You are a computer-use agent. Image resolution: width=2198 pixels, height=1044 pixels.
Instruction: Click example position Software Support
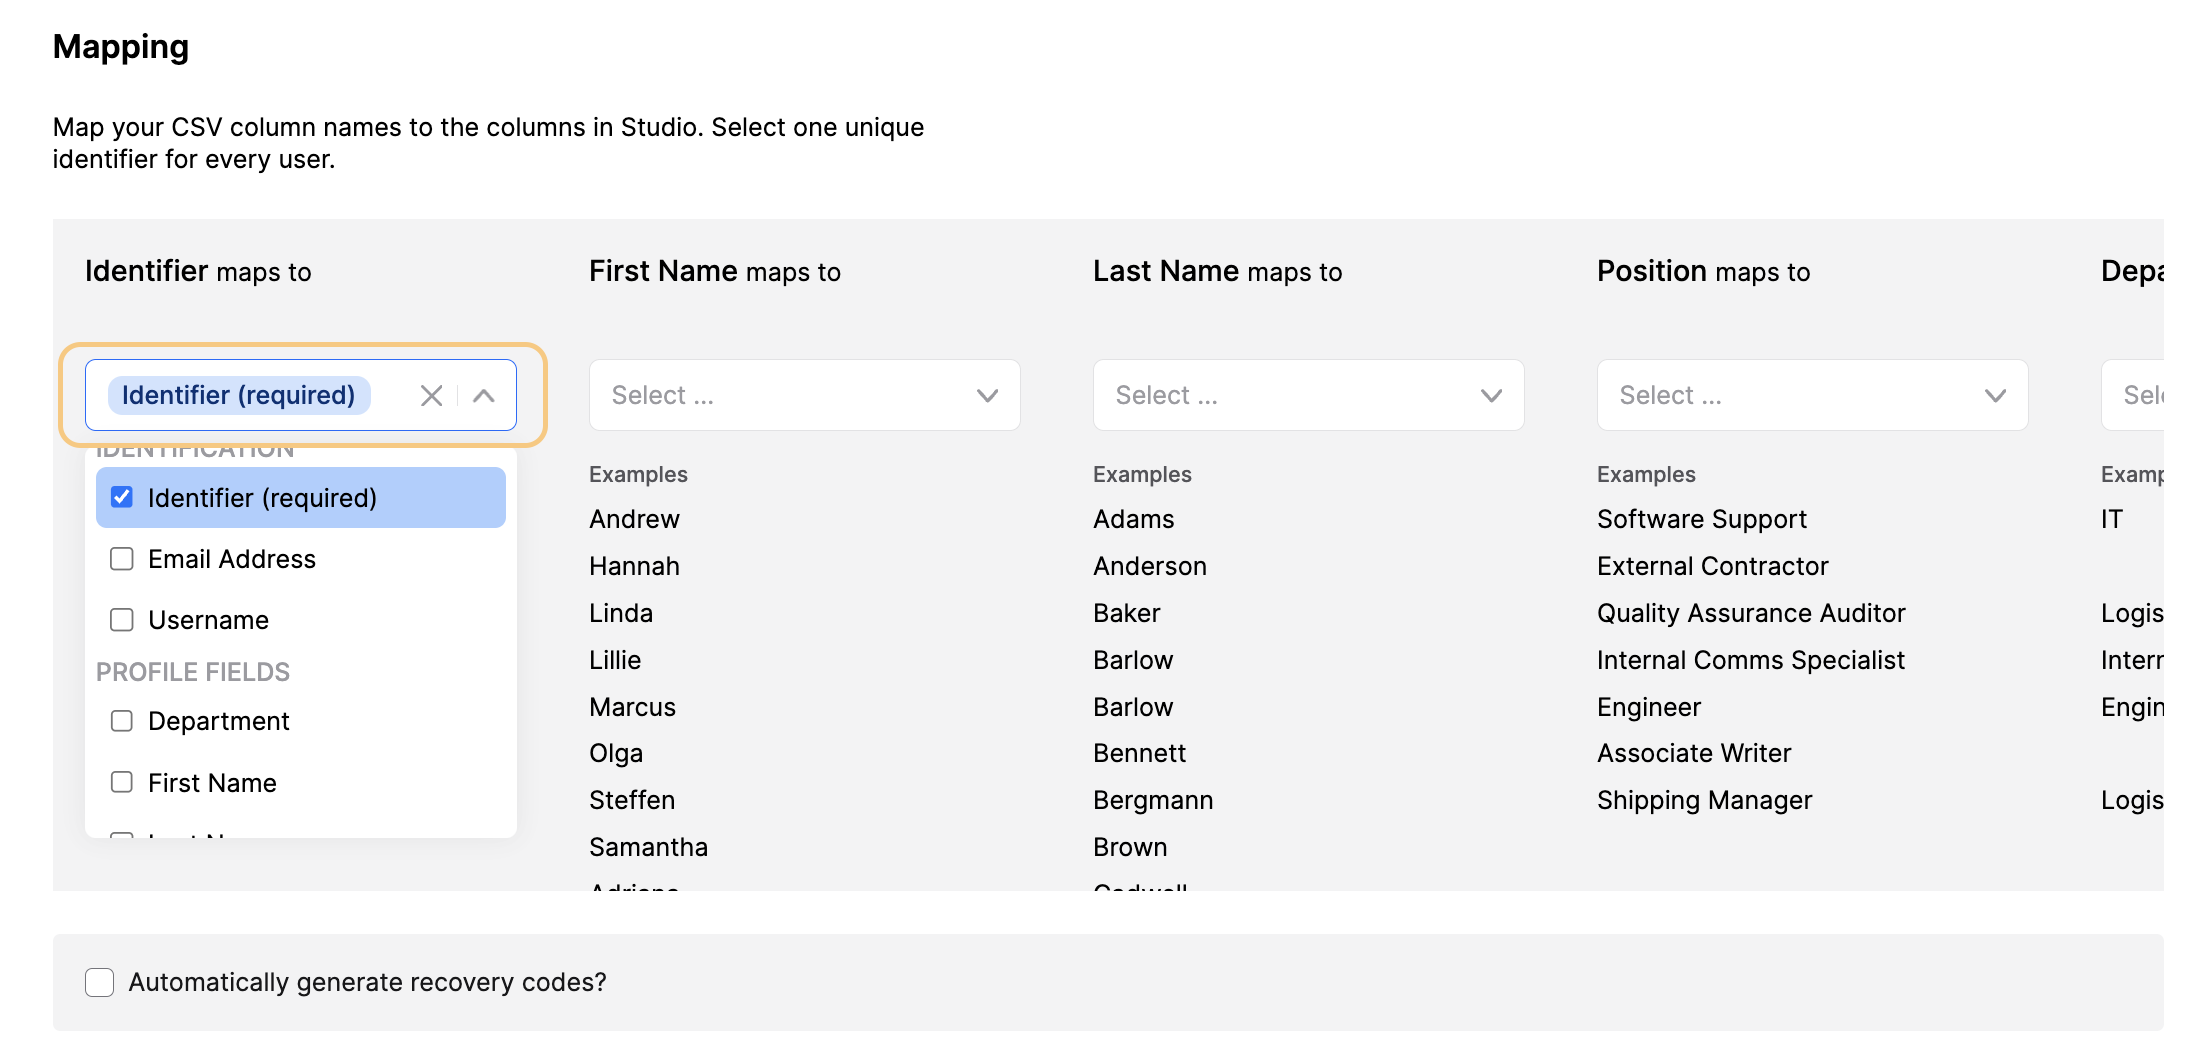click(x=1702, y=520)
